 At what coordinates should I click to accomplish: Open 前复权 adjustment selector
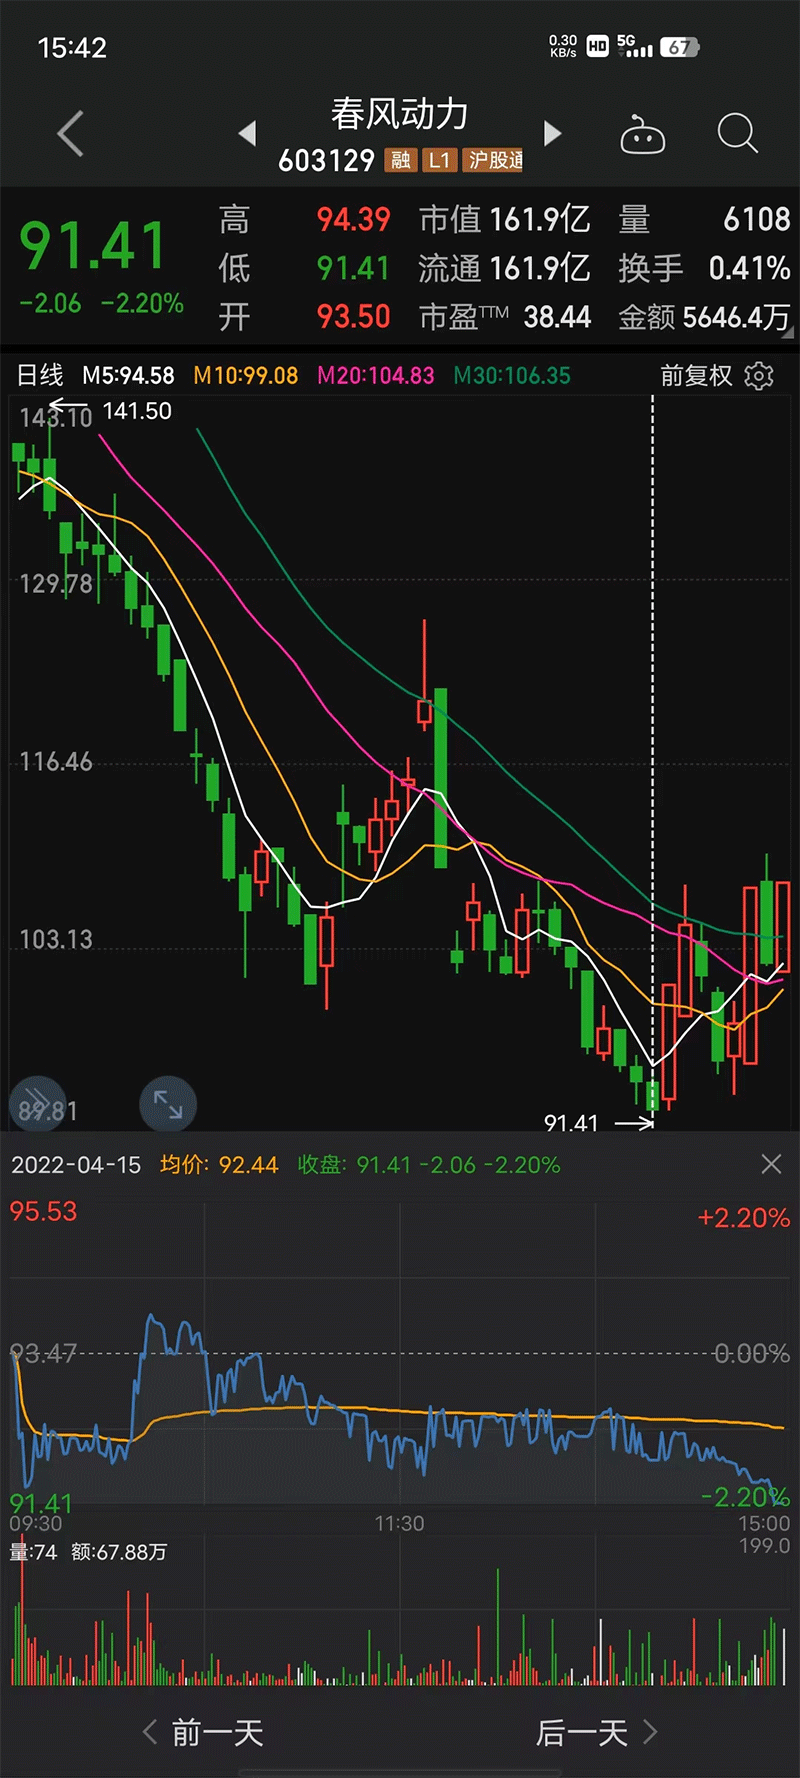[696, 376]
